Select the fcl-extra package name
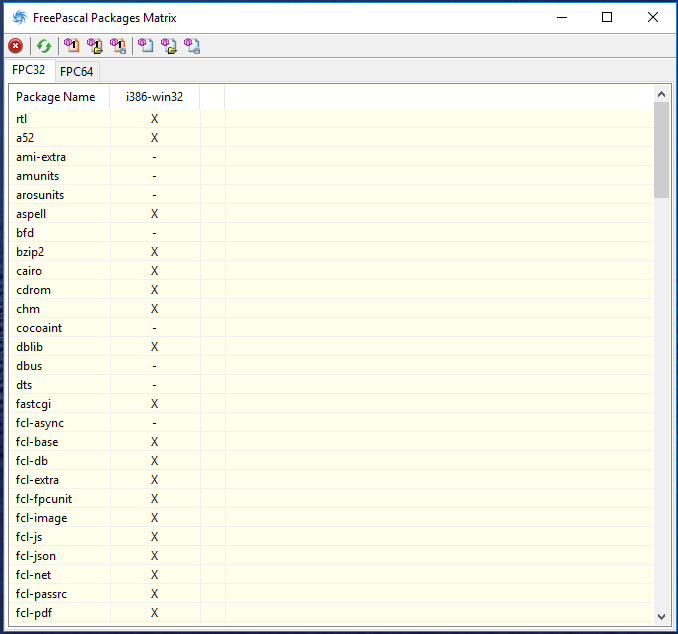Viewport: 678px width, 634px height. pyautogui.click(x=37, y=480)
